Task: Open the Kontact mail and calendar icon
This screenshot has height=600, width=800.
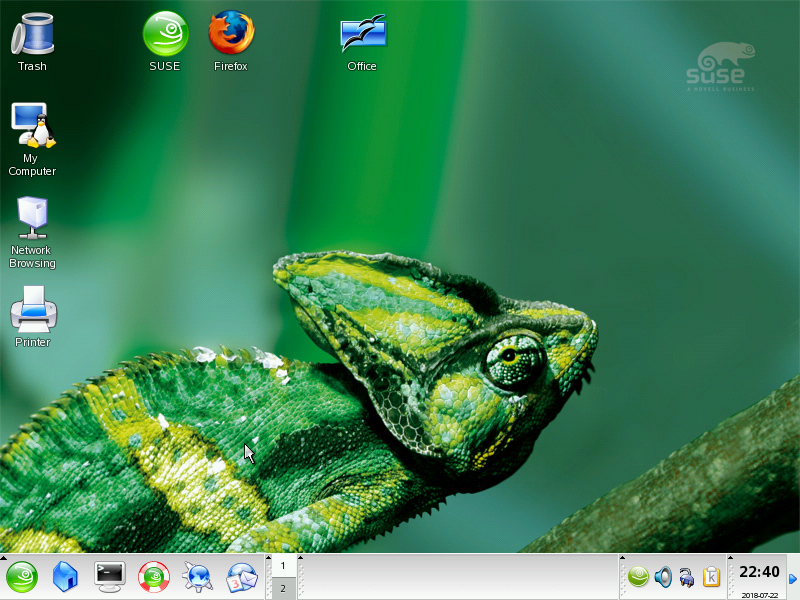Action: [x=241, y=577]
